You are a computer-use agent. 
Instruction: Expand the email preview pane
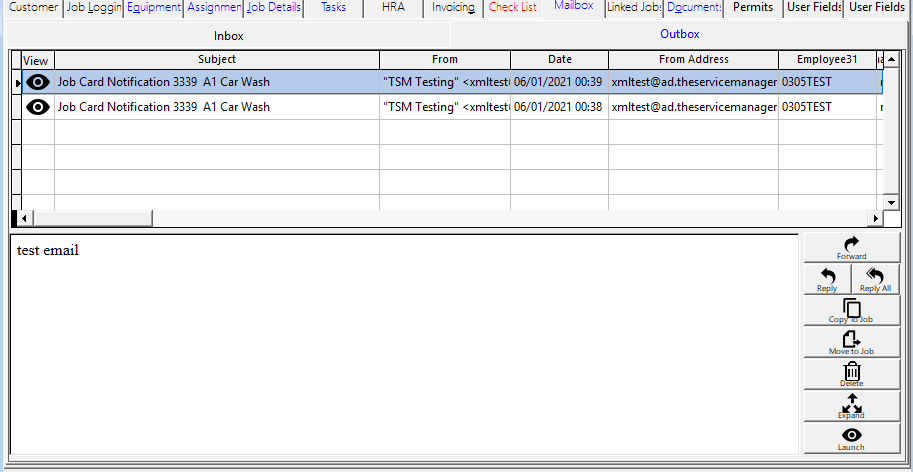pos(851,406)
